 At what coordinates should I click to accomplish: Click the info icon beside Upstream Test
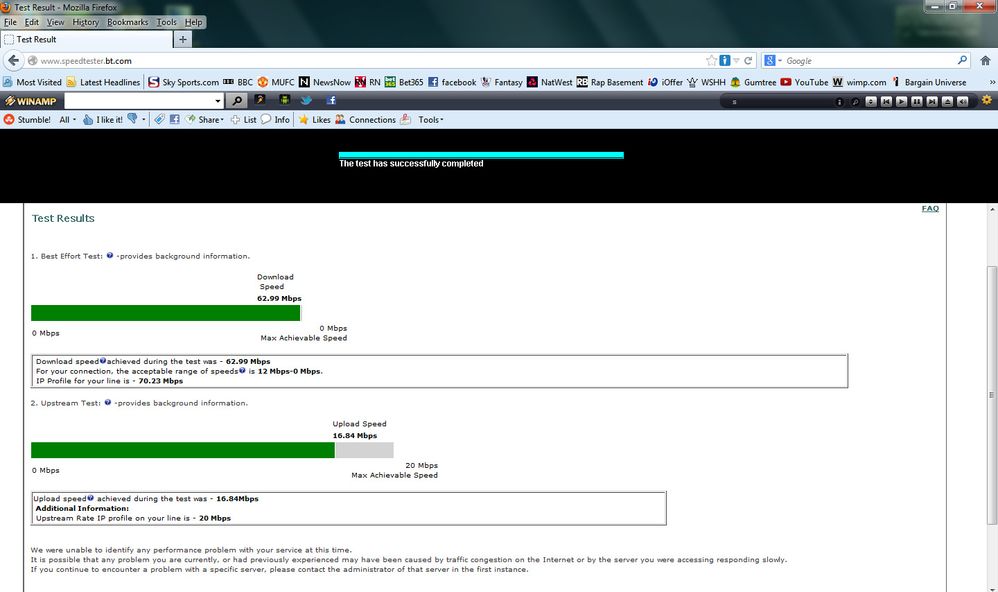[x=108, y=402]
